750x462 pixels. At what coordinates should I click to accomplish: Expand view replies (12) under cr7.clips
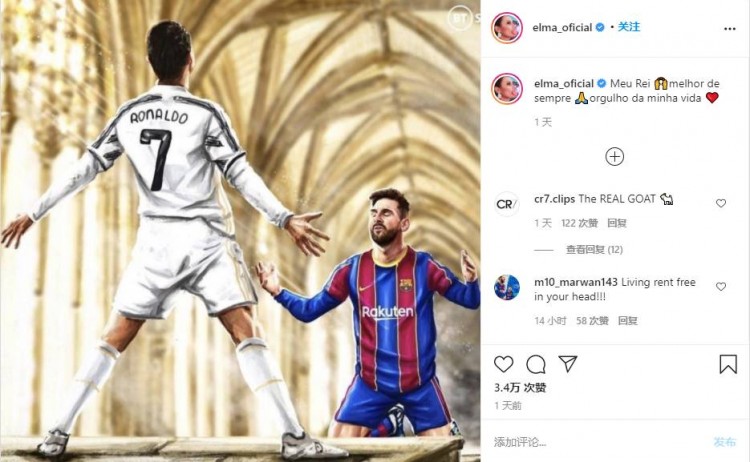pos(595,250)
